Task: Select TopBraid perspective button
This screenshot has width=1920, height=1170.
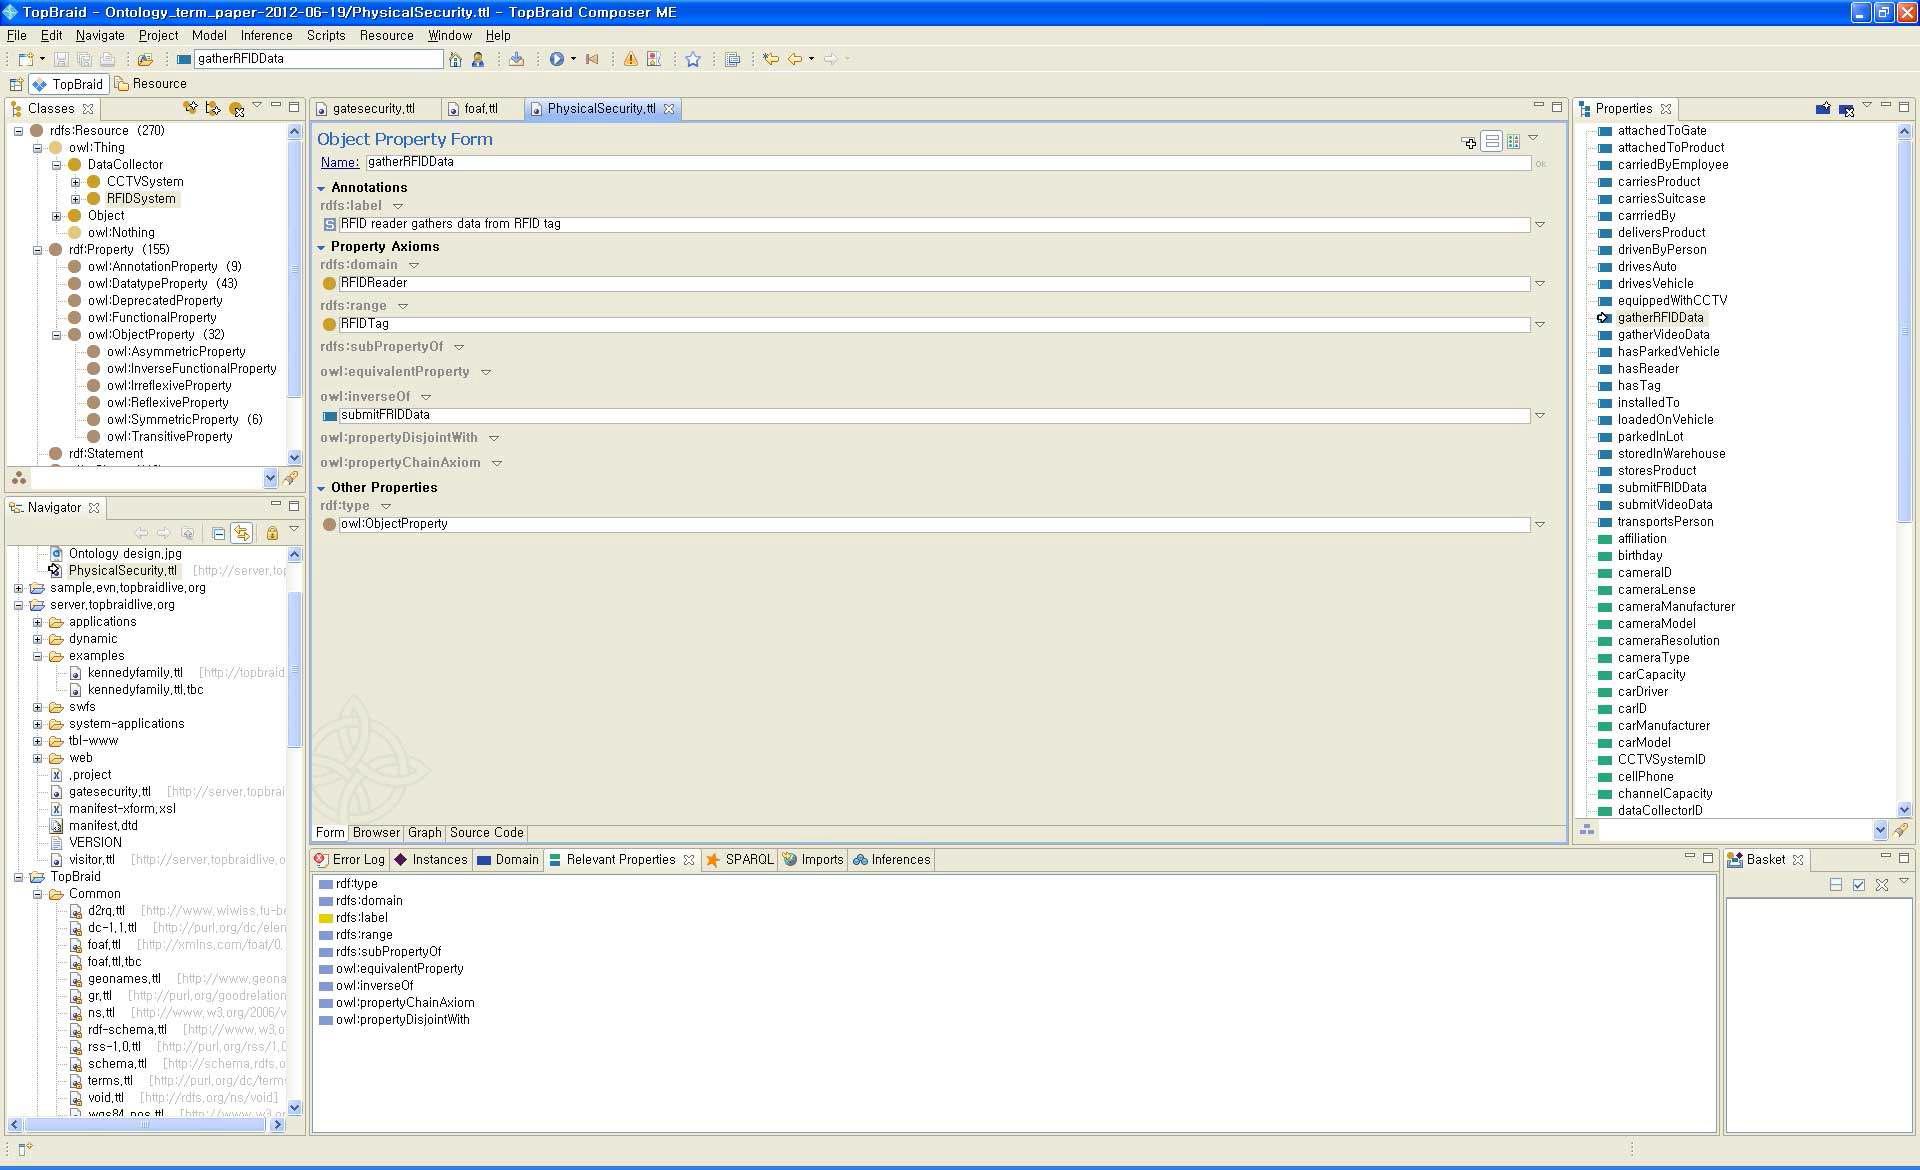Action: pos(68,84)
